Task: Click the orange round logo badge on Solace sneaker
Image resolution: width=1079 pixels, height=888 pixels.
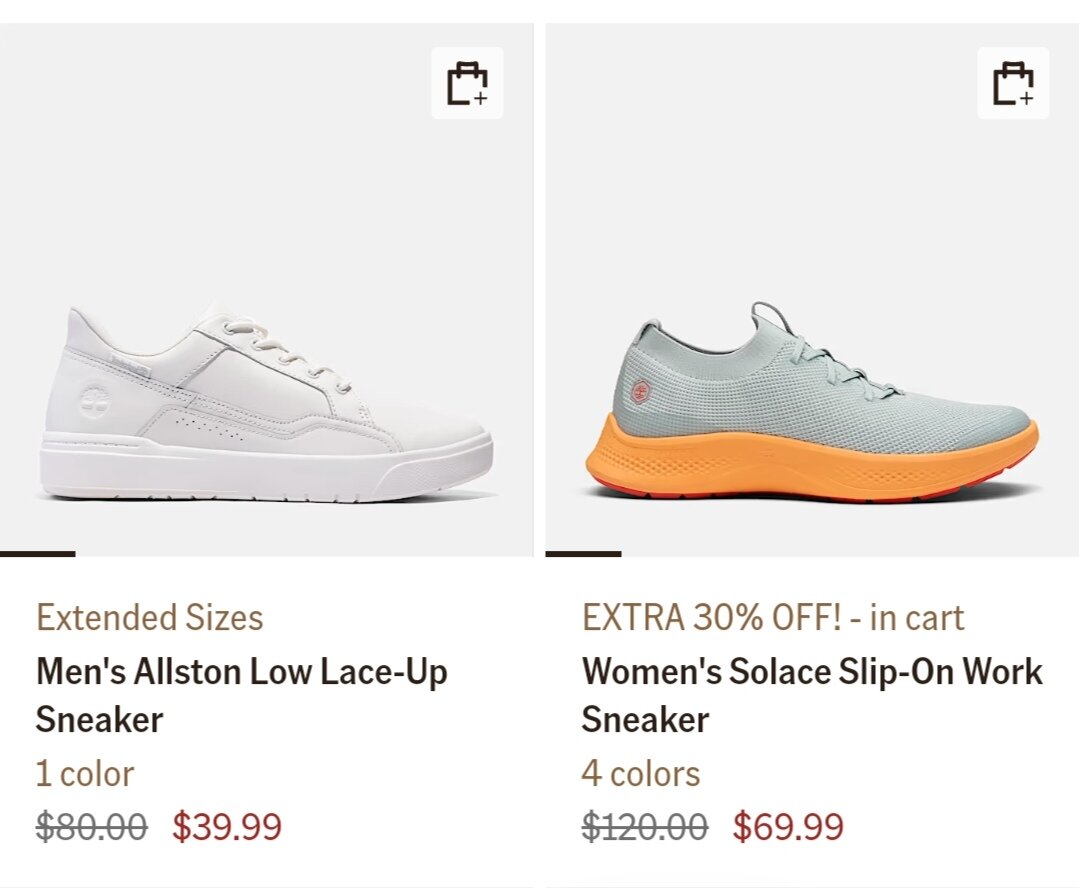Action: tap(640, 390)
